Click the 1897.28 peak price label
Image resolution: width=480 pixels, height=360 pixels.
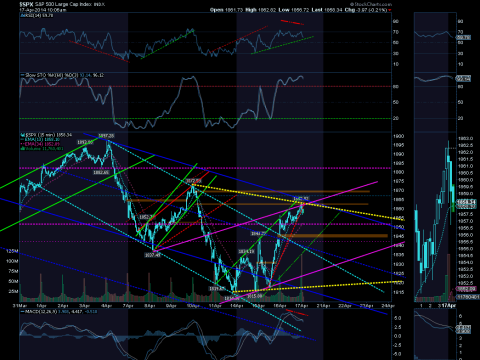click(x=106, y=136)
